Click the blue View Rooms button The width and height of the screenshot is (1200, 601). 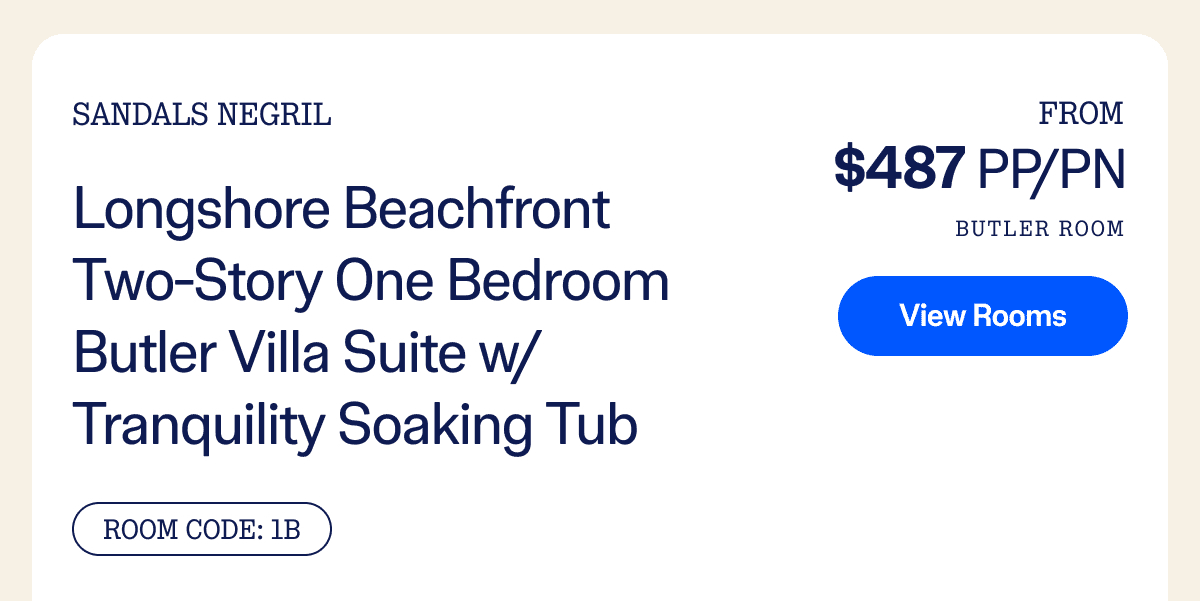coord(982,316)
